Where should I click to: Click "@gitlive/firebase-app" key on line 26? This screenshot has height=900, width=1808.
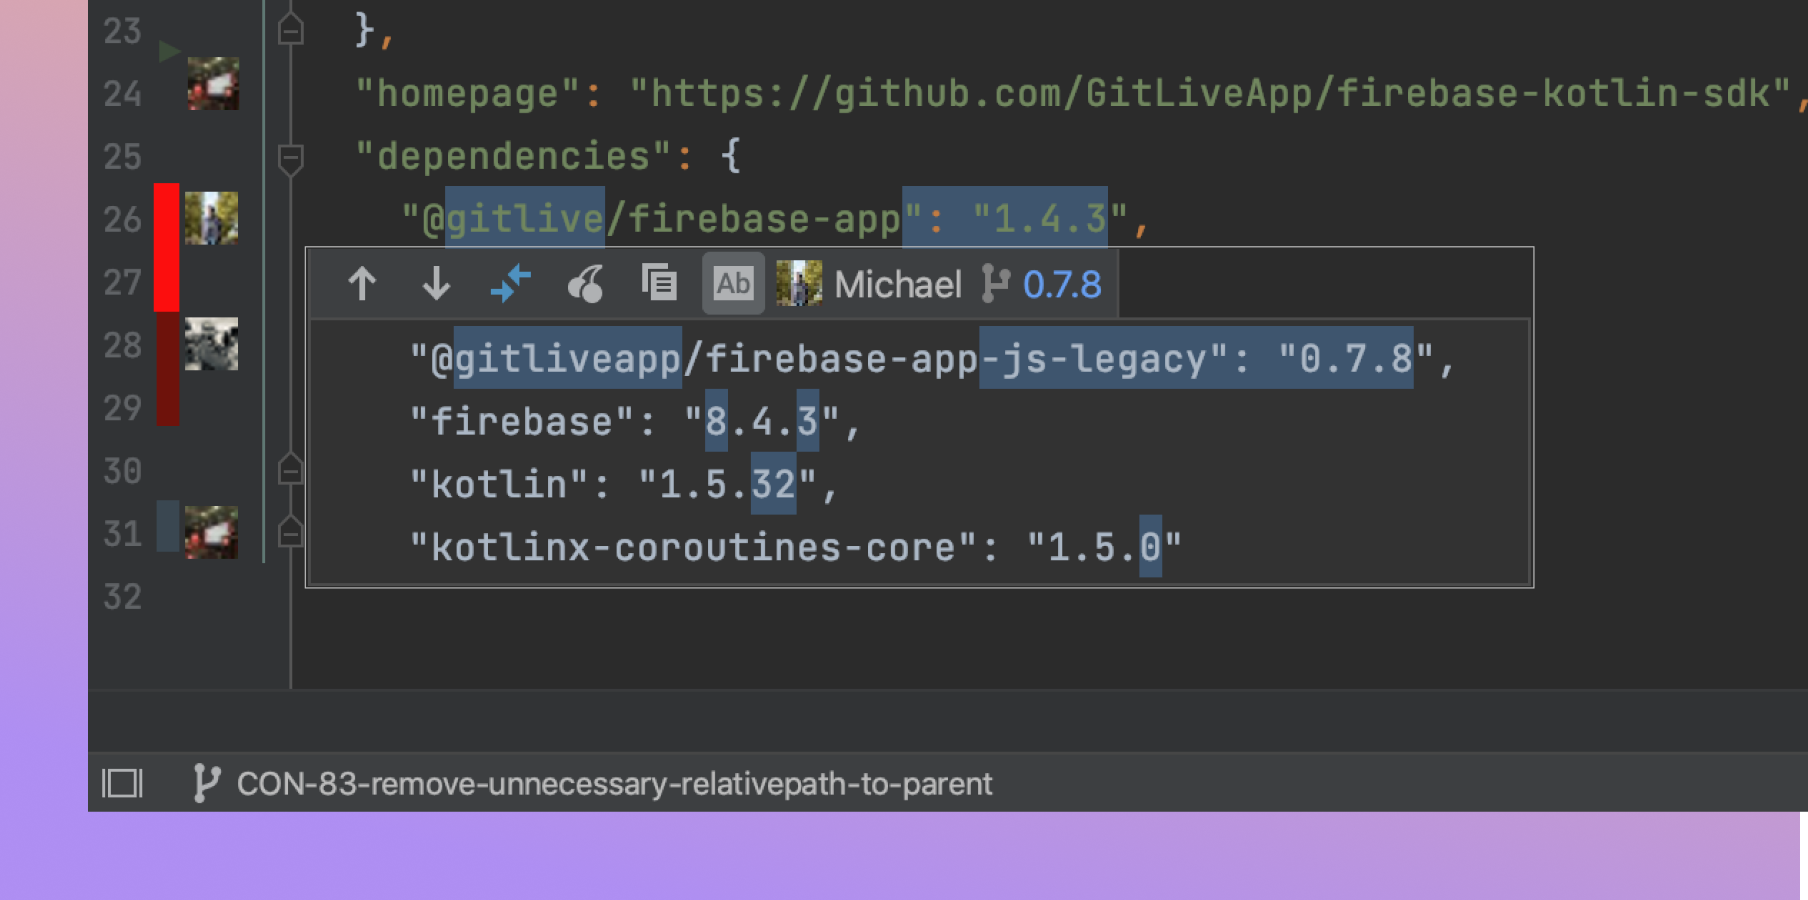pyautogui.click(x=662, y=219)
